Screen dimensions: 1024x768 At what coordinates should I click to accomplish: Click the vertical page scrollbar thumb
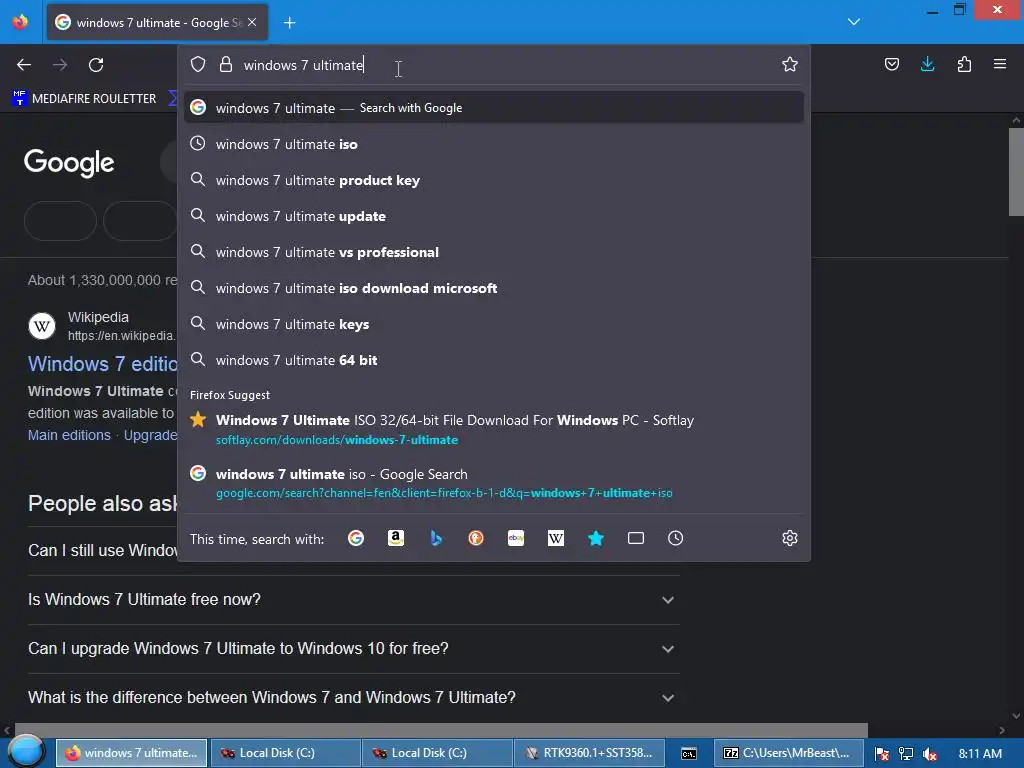point(1016,171)
